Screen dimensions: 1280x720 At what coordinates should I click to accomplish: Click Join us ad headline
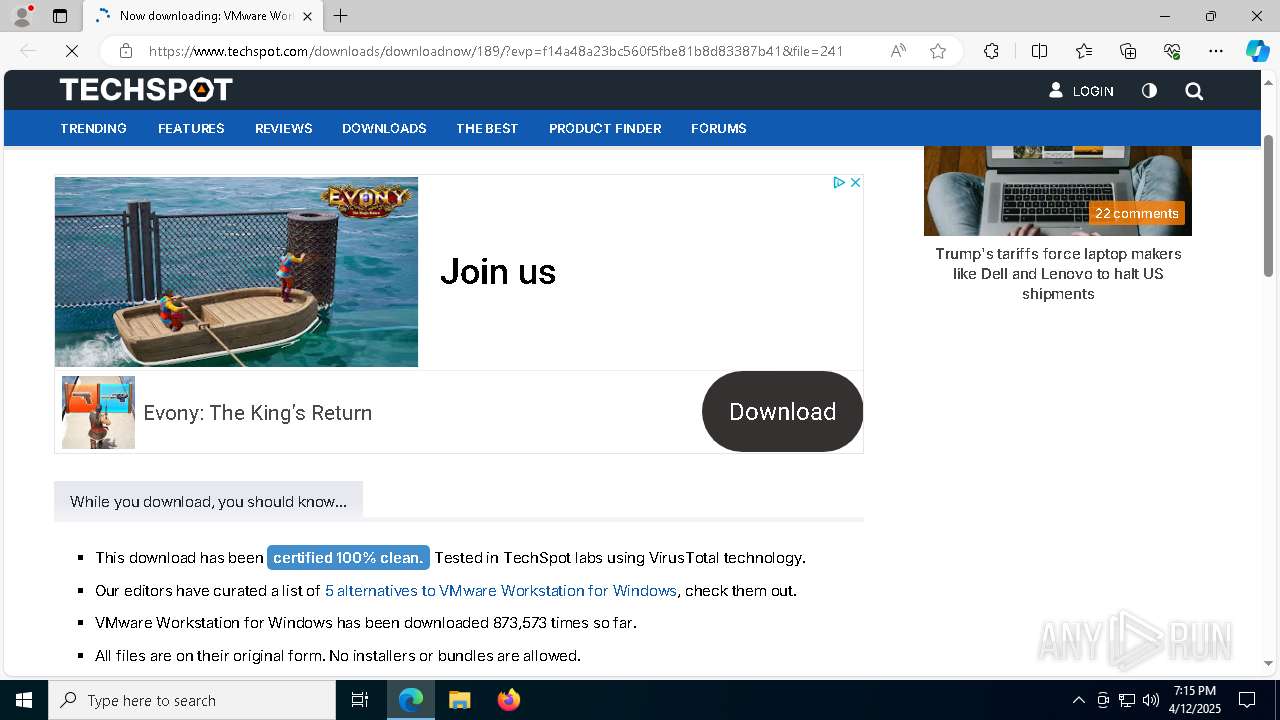(498, 272)
